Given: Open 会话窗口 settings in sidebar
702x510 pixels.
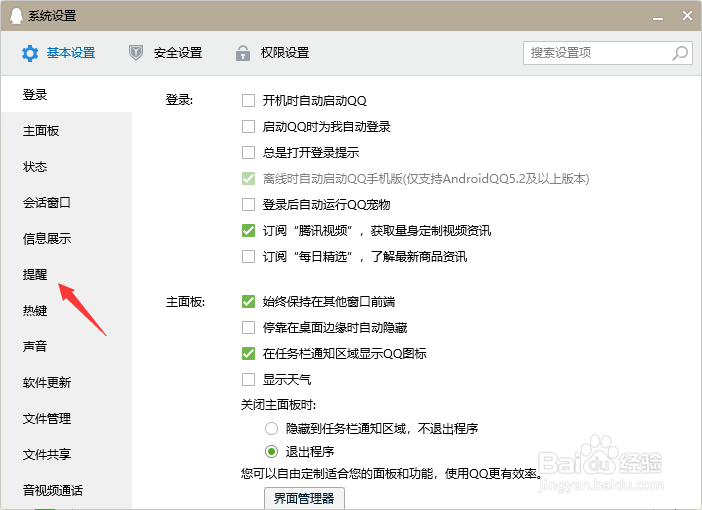Looking at the screenshot, I should pyautogui.click(x=66, y=202).
